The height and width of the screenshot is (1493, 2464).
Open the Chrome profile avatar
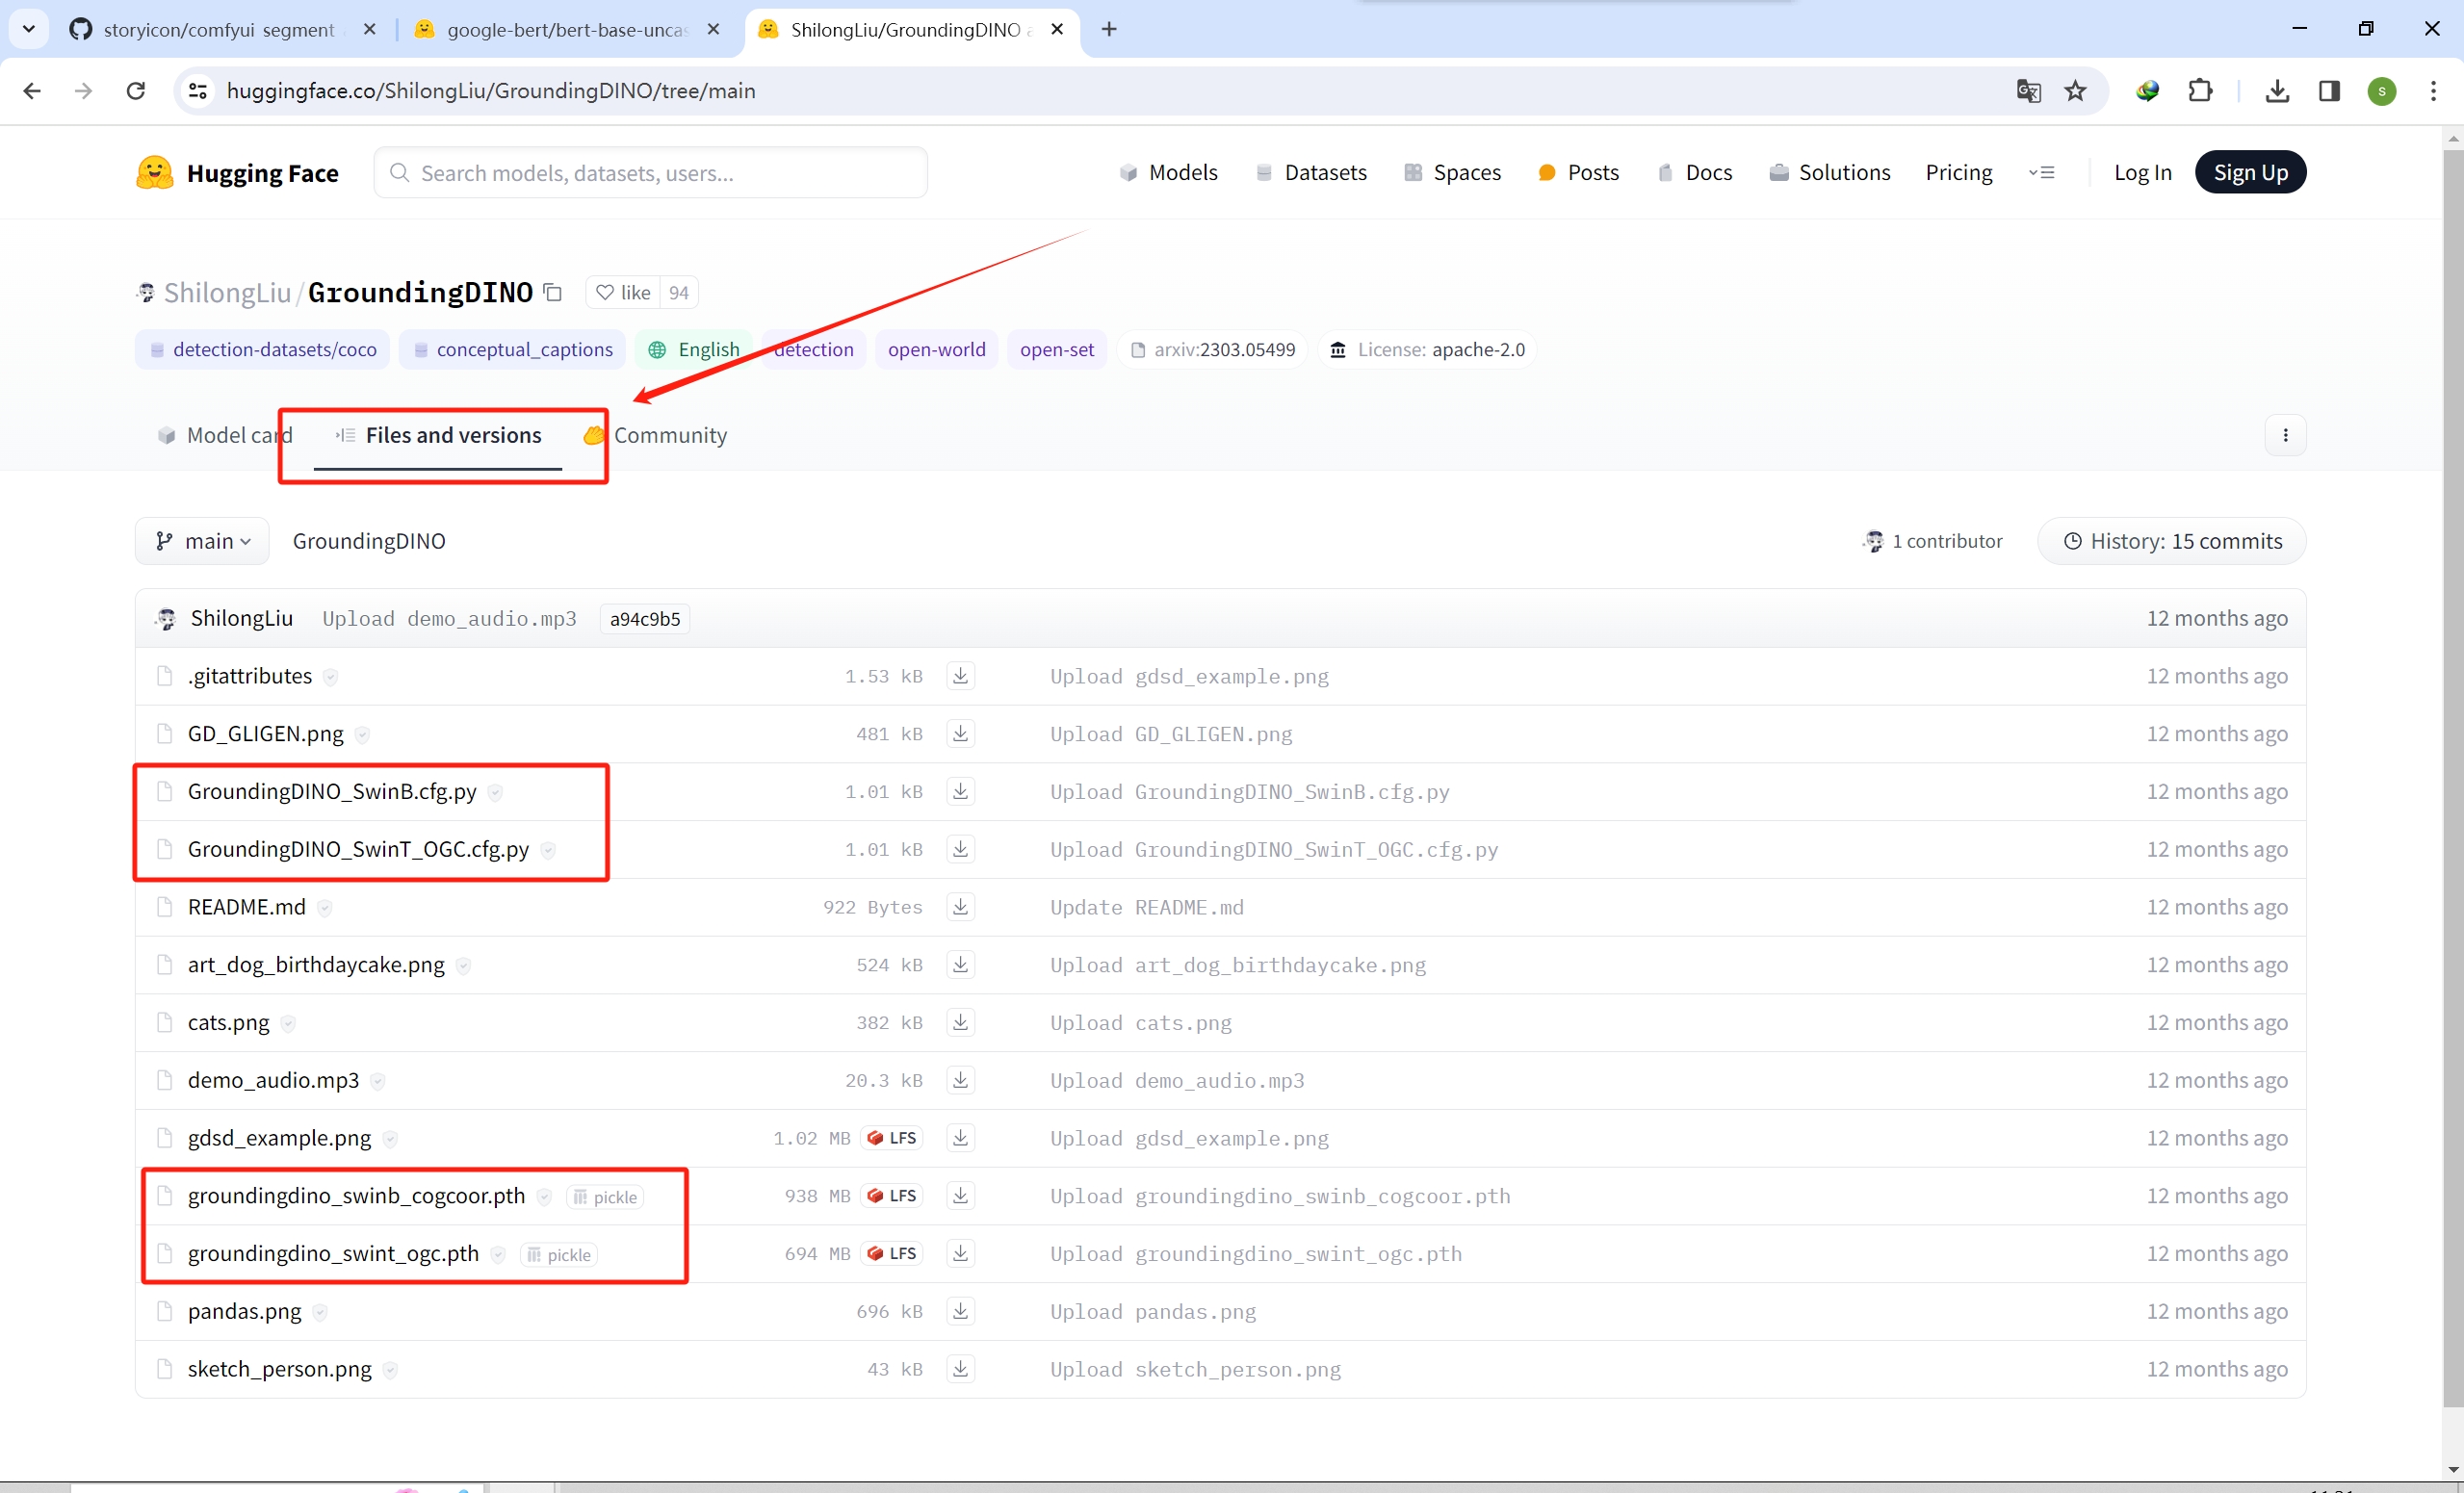[x=2382, y=91]
